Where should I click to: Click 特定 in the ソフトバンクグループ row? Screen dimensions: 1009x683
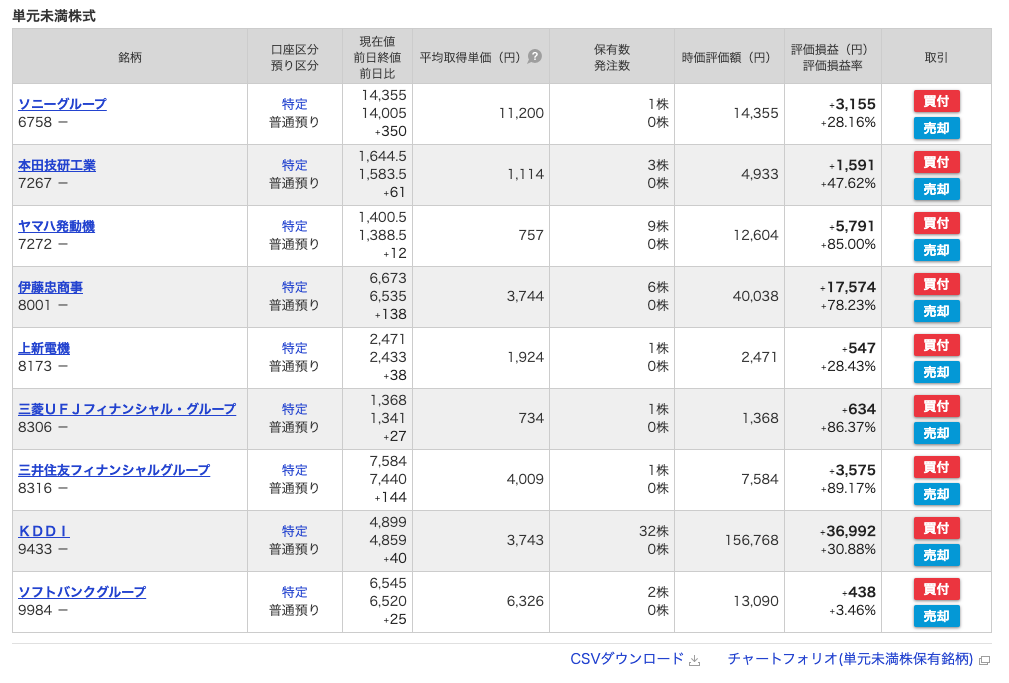pyautogui.click(x=294, y=592)
